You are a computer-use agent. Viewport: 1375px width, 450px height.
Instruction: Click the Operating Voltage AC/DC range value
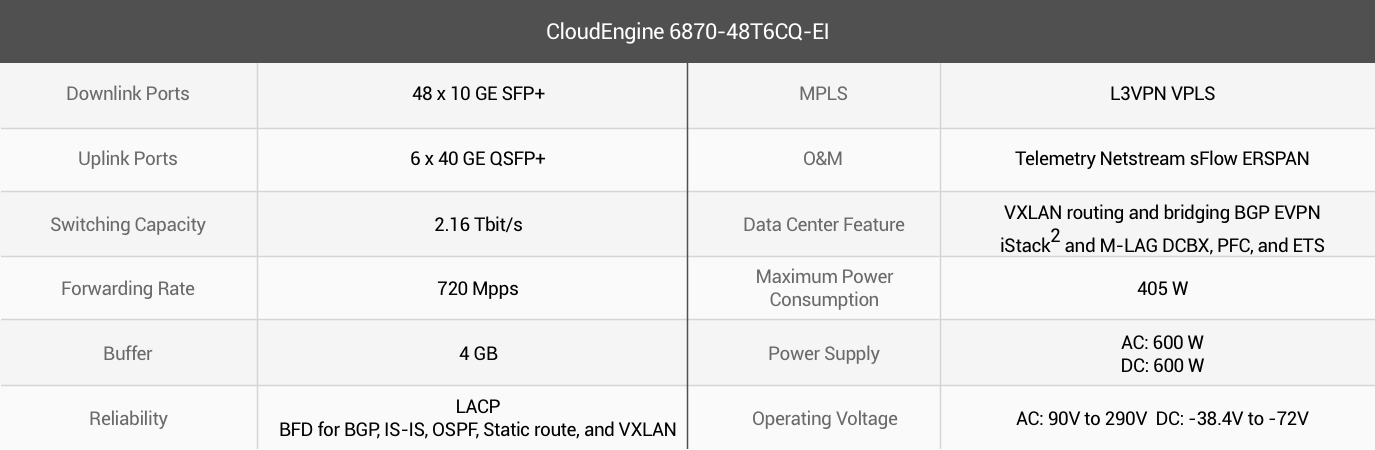1162,418
